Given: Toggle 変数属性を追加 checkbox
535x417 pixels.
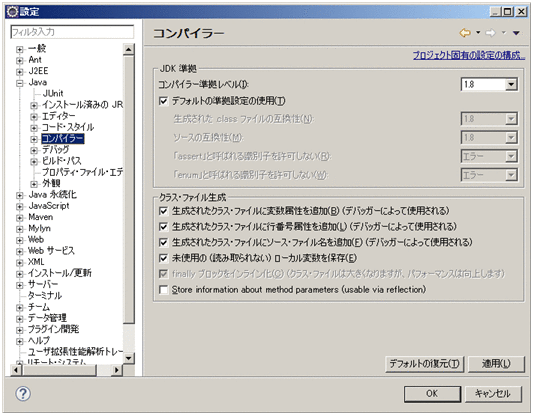Looking at the screenshot, I should [163, 211].
